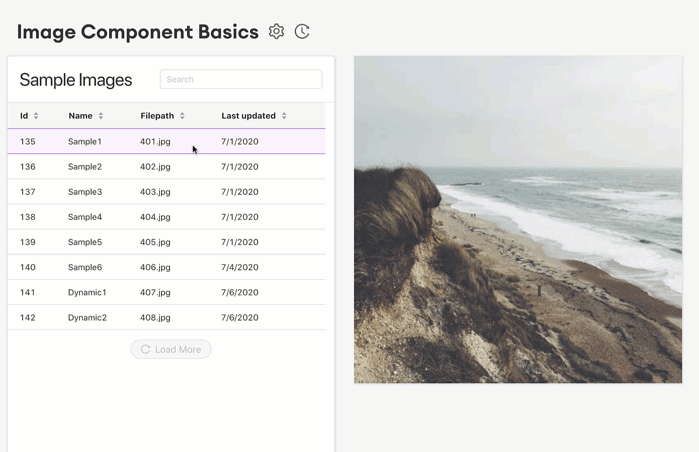Click the Image Component Basics title
This screenshot has height=452, width=699.
(138, 32)
